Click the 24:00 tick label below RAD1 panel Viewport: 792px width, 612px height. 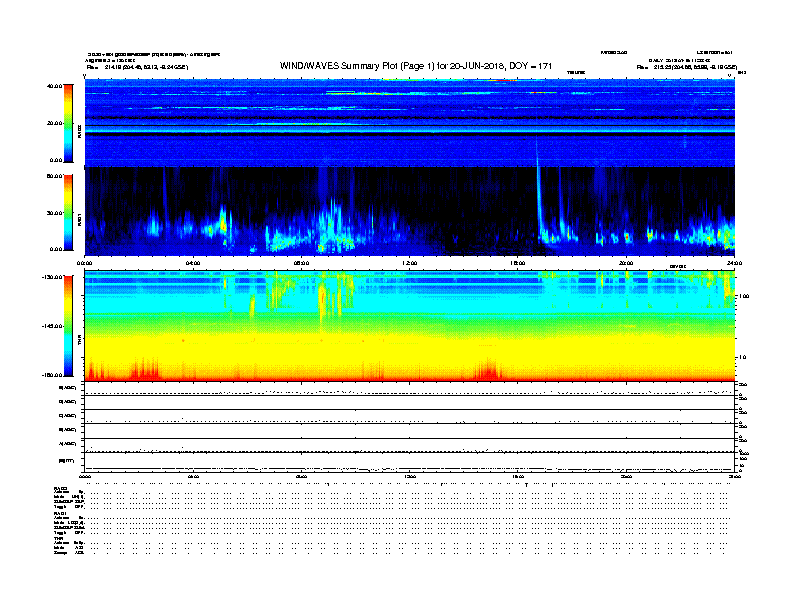[734, 263]
